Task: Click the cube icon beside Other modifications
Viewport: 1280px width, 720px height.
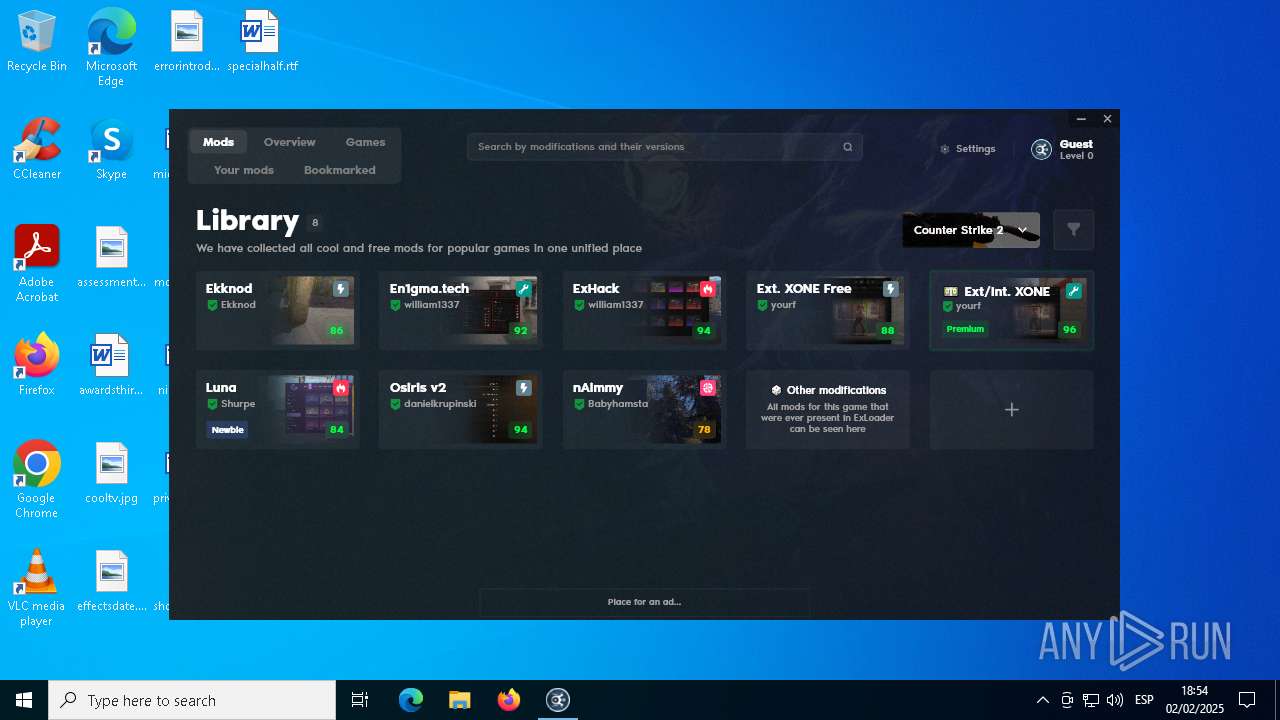Action: point(776,390)
